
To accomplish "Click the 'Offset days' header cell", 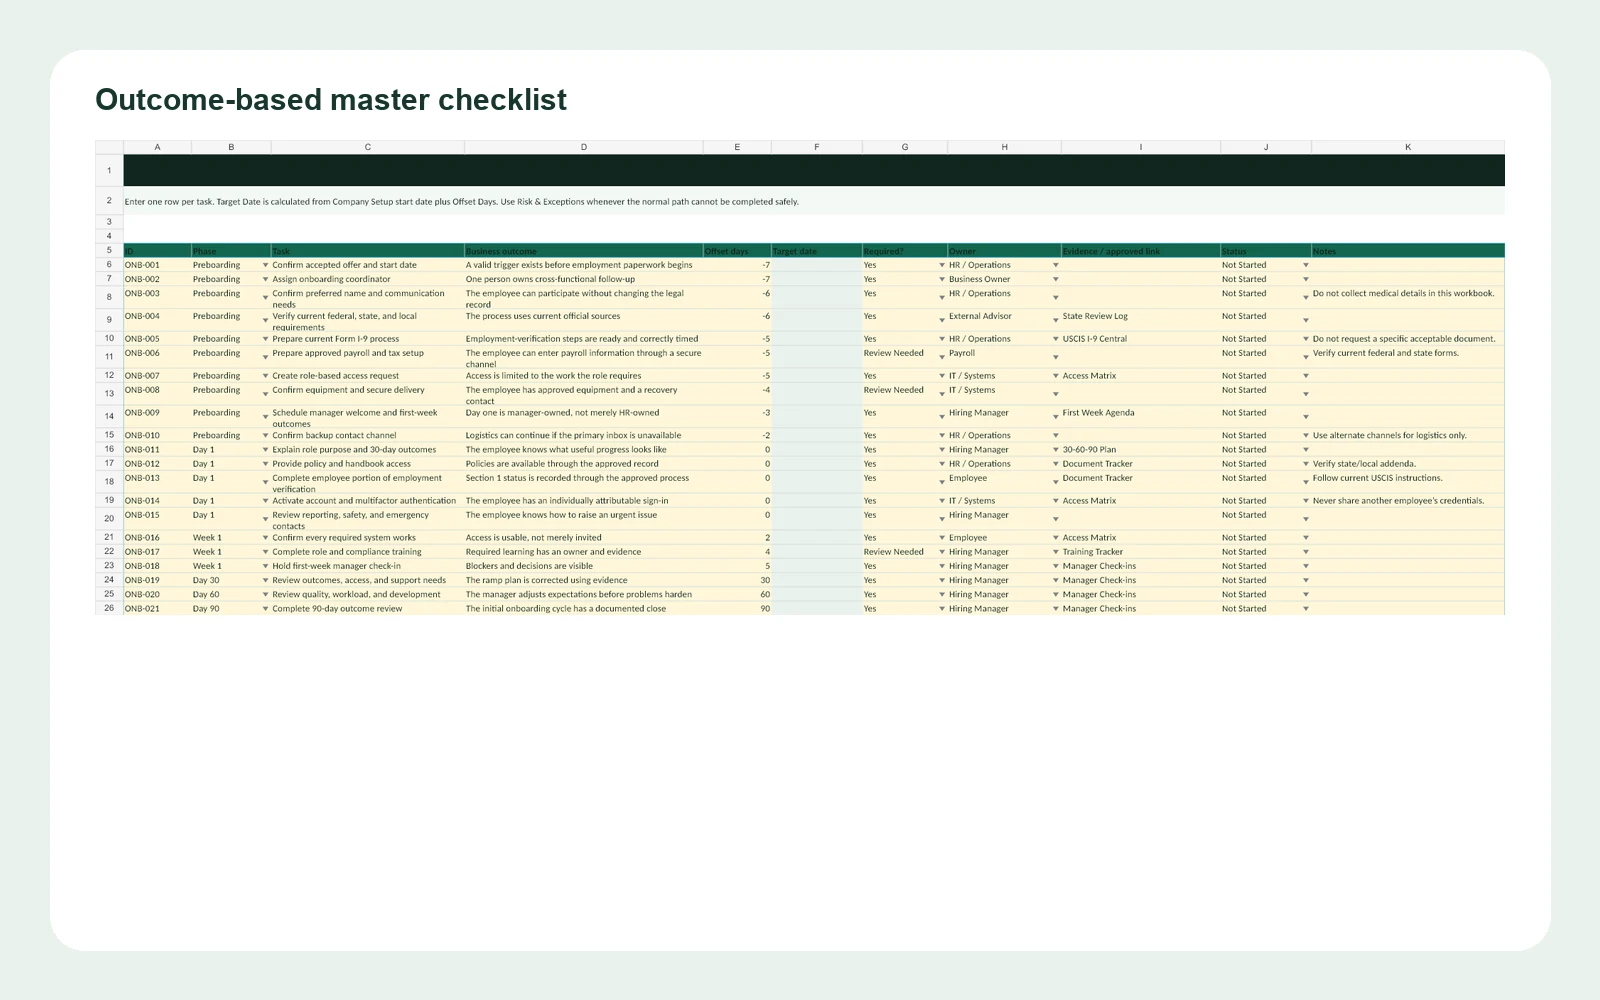I will [737, 251].
